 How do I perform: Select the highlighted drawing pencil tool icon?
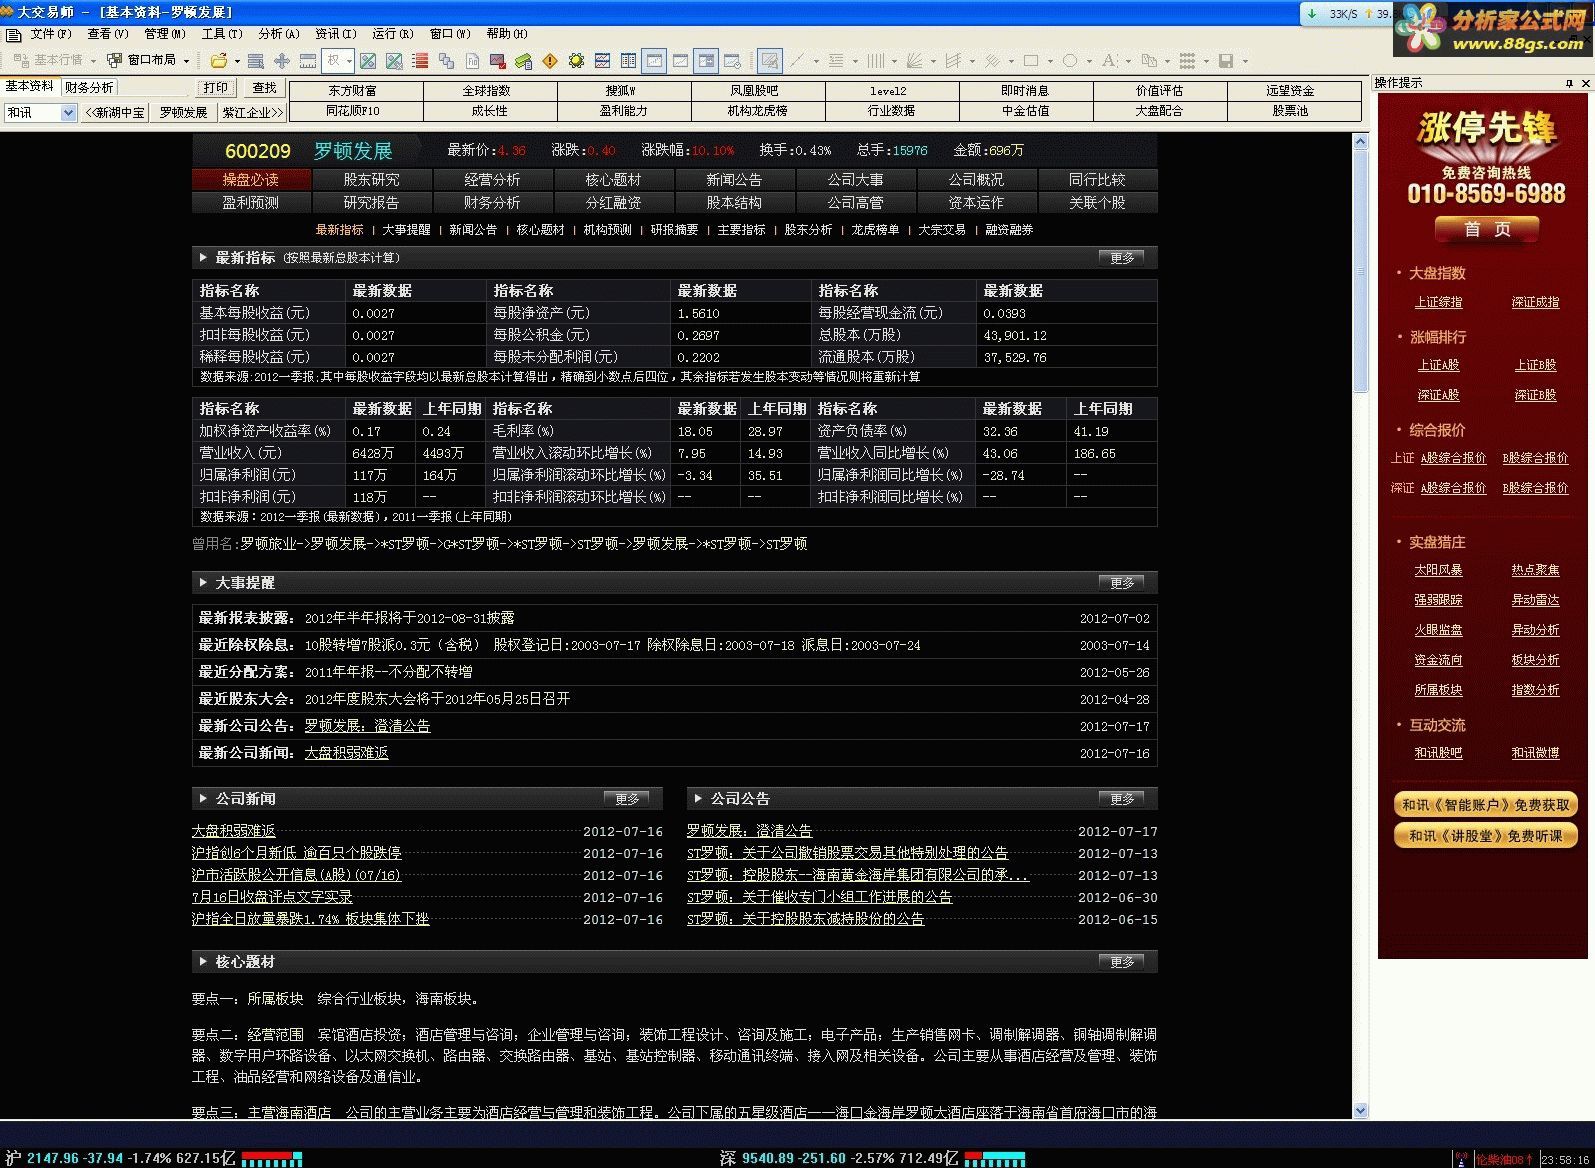(x=770, y=61)
